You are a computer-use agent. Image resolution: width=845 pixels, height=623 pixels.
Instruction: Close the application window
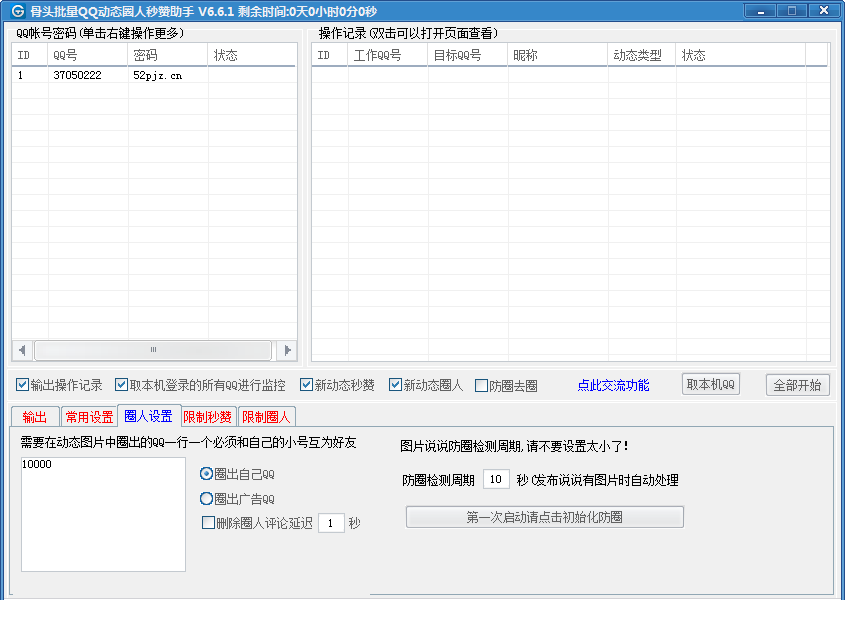(823, 10)
